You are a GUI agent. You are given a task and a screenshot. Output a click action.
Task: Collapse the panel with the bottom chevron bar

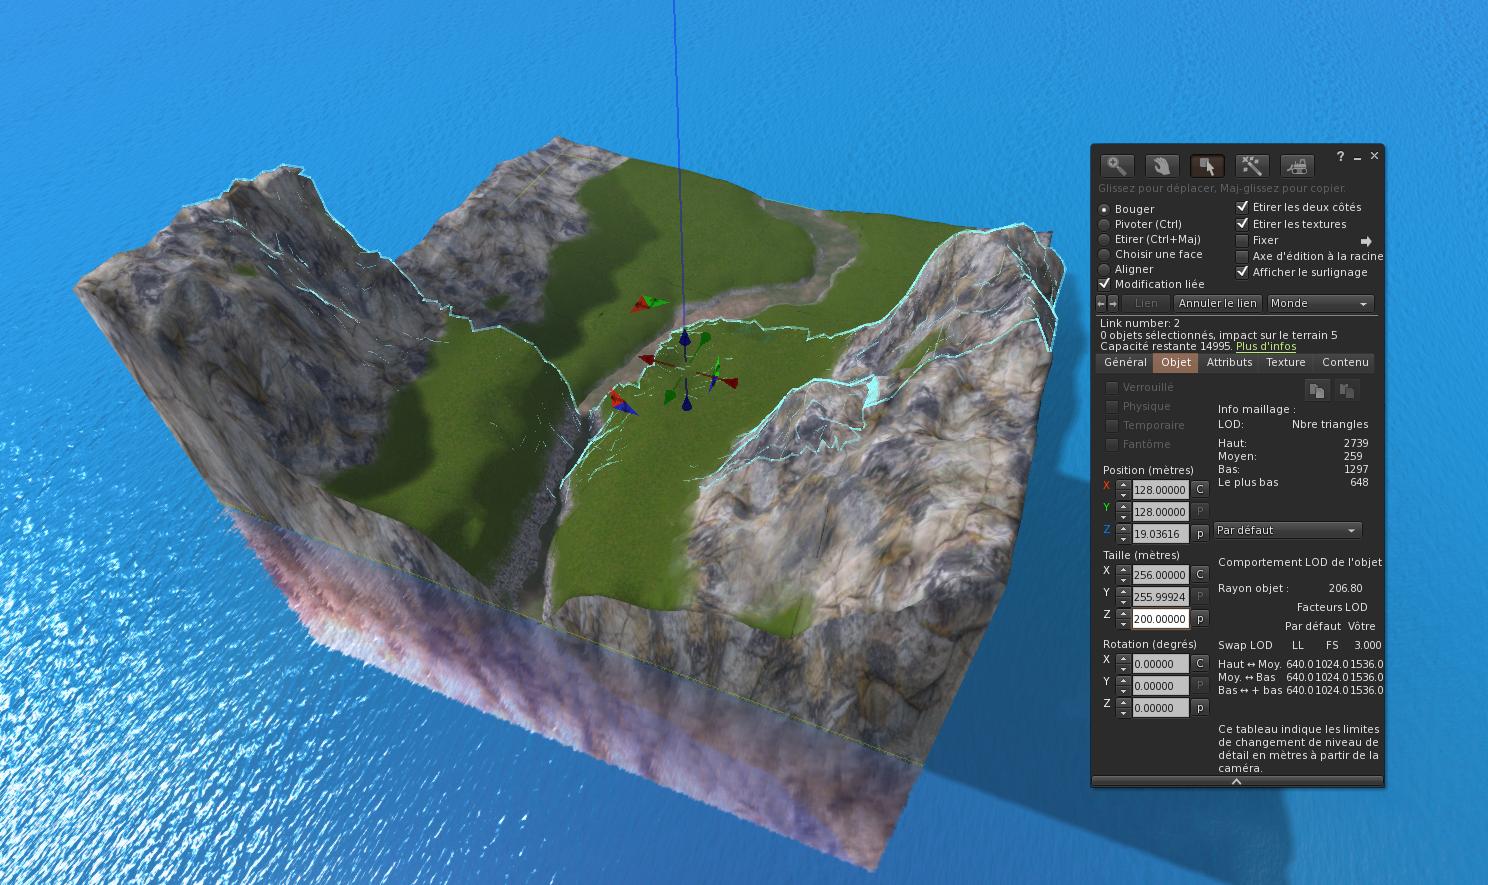pyautogui.click(x=1237, y=781)
